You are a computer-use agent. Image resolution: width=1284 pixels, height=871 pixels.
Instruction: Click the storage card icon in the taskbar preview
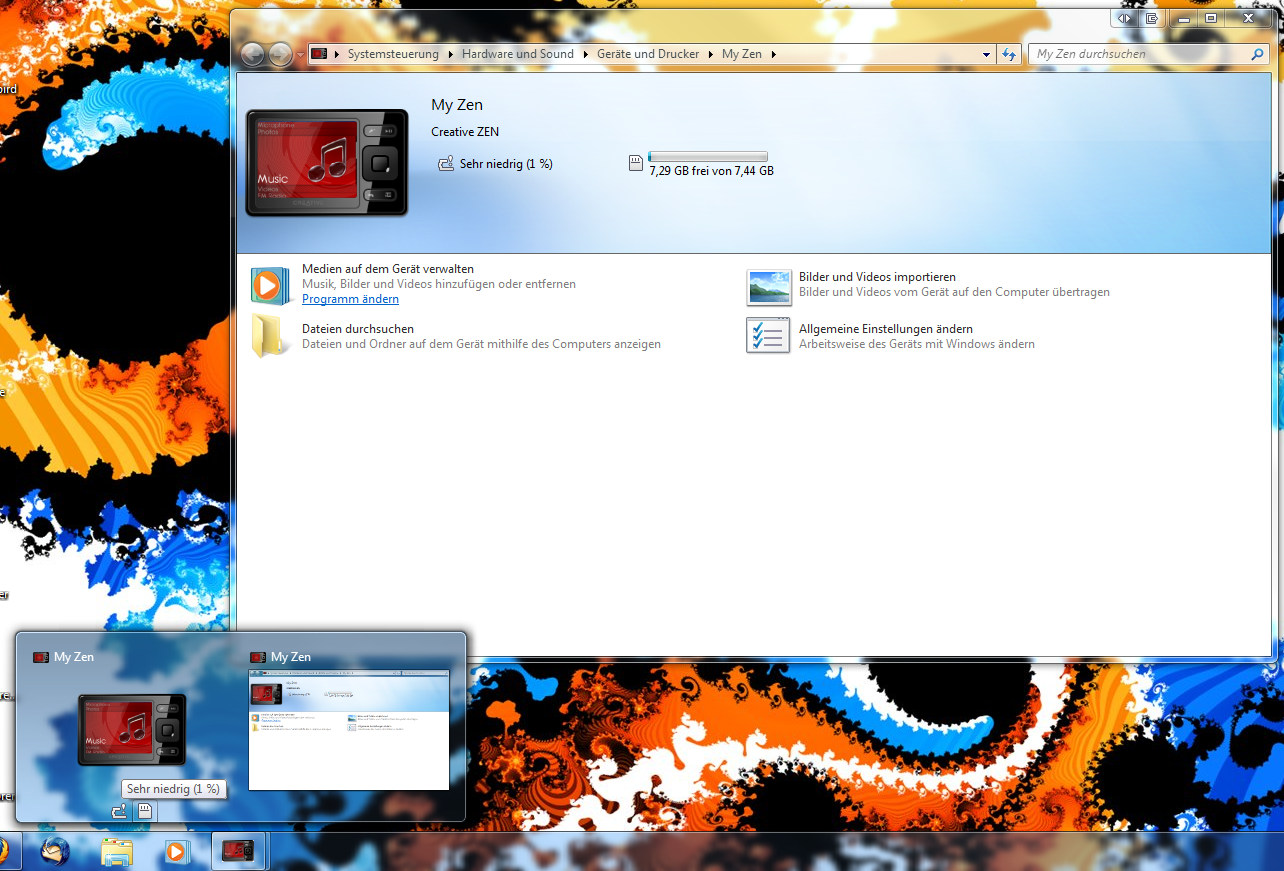pos(145,811)
